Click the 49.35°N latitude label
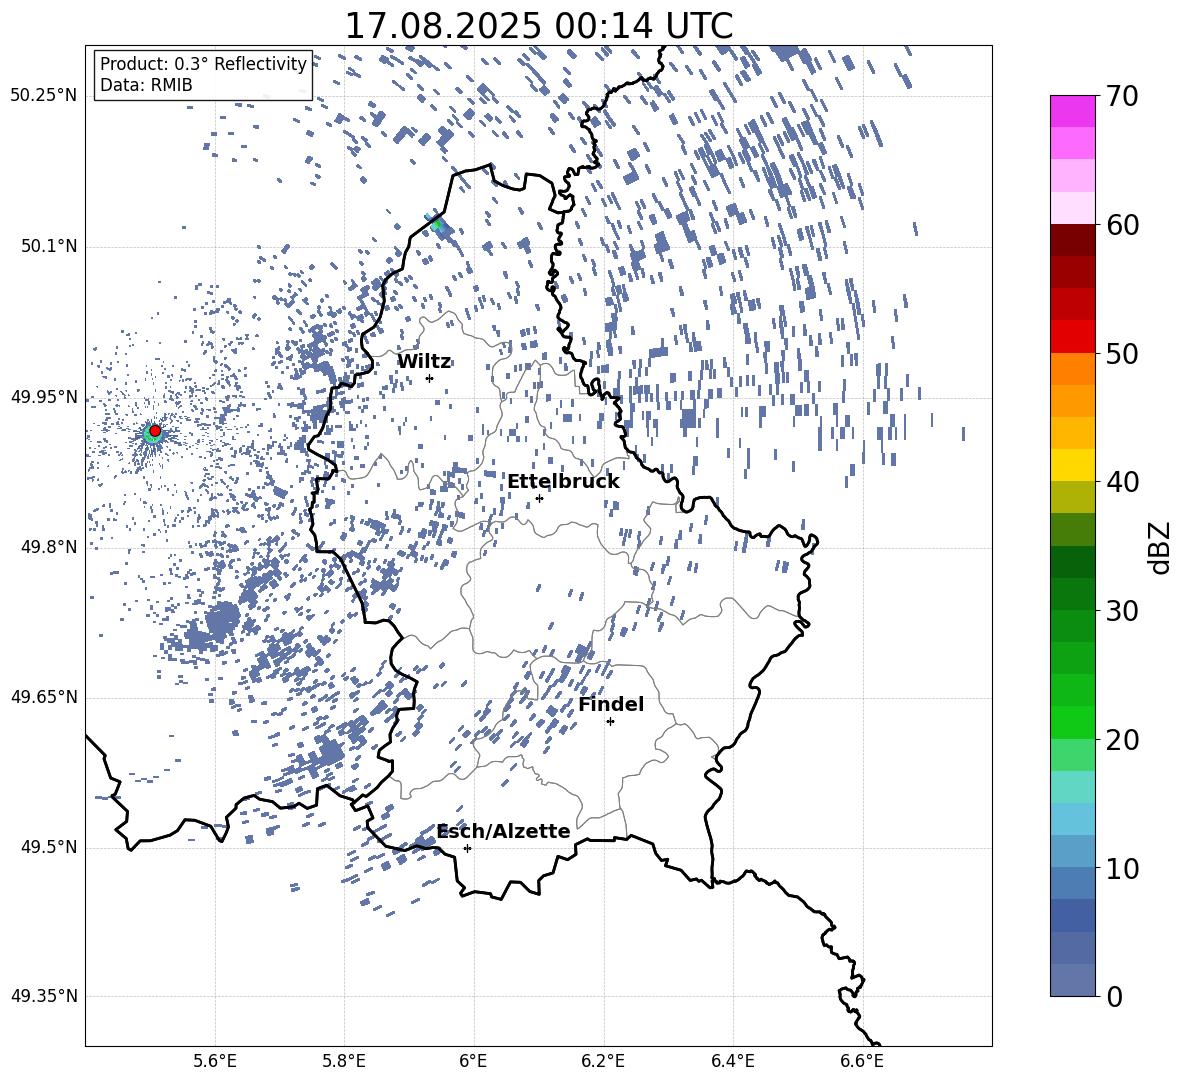Screen dimensions: 1184x1081 tap(44, 996)
